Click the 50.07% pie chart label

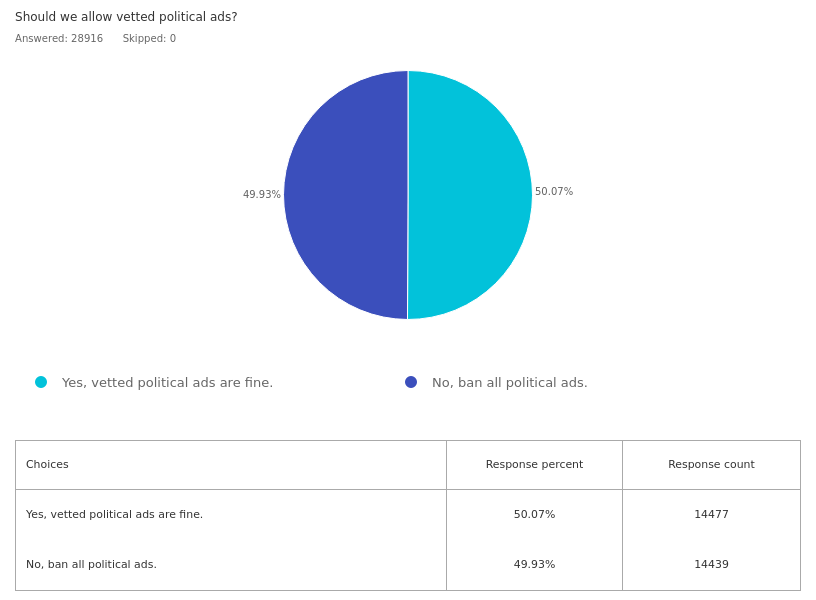pos(554,192)
